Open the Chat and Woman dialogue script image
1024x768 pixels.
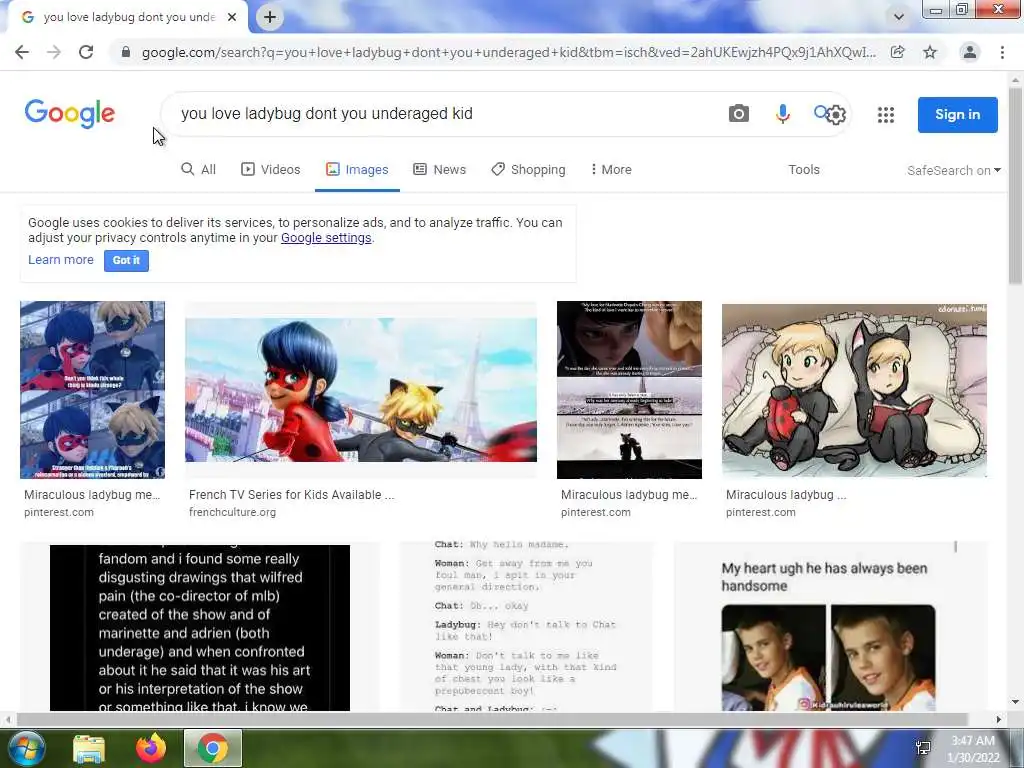tap(526, 627)
